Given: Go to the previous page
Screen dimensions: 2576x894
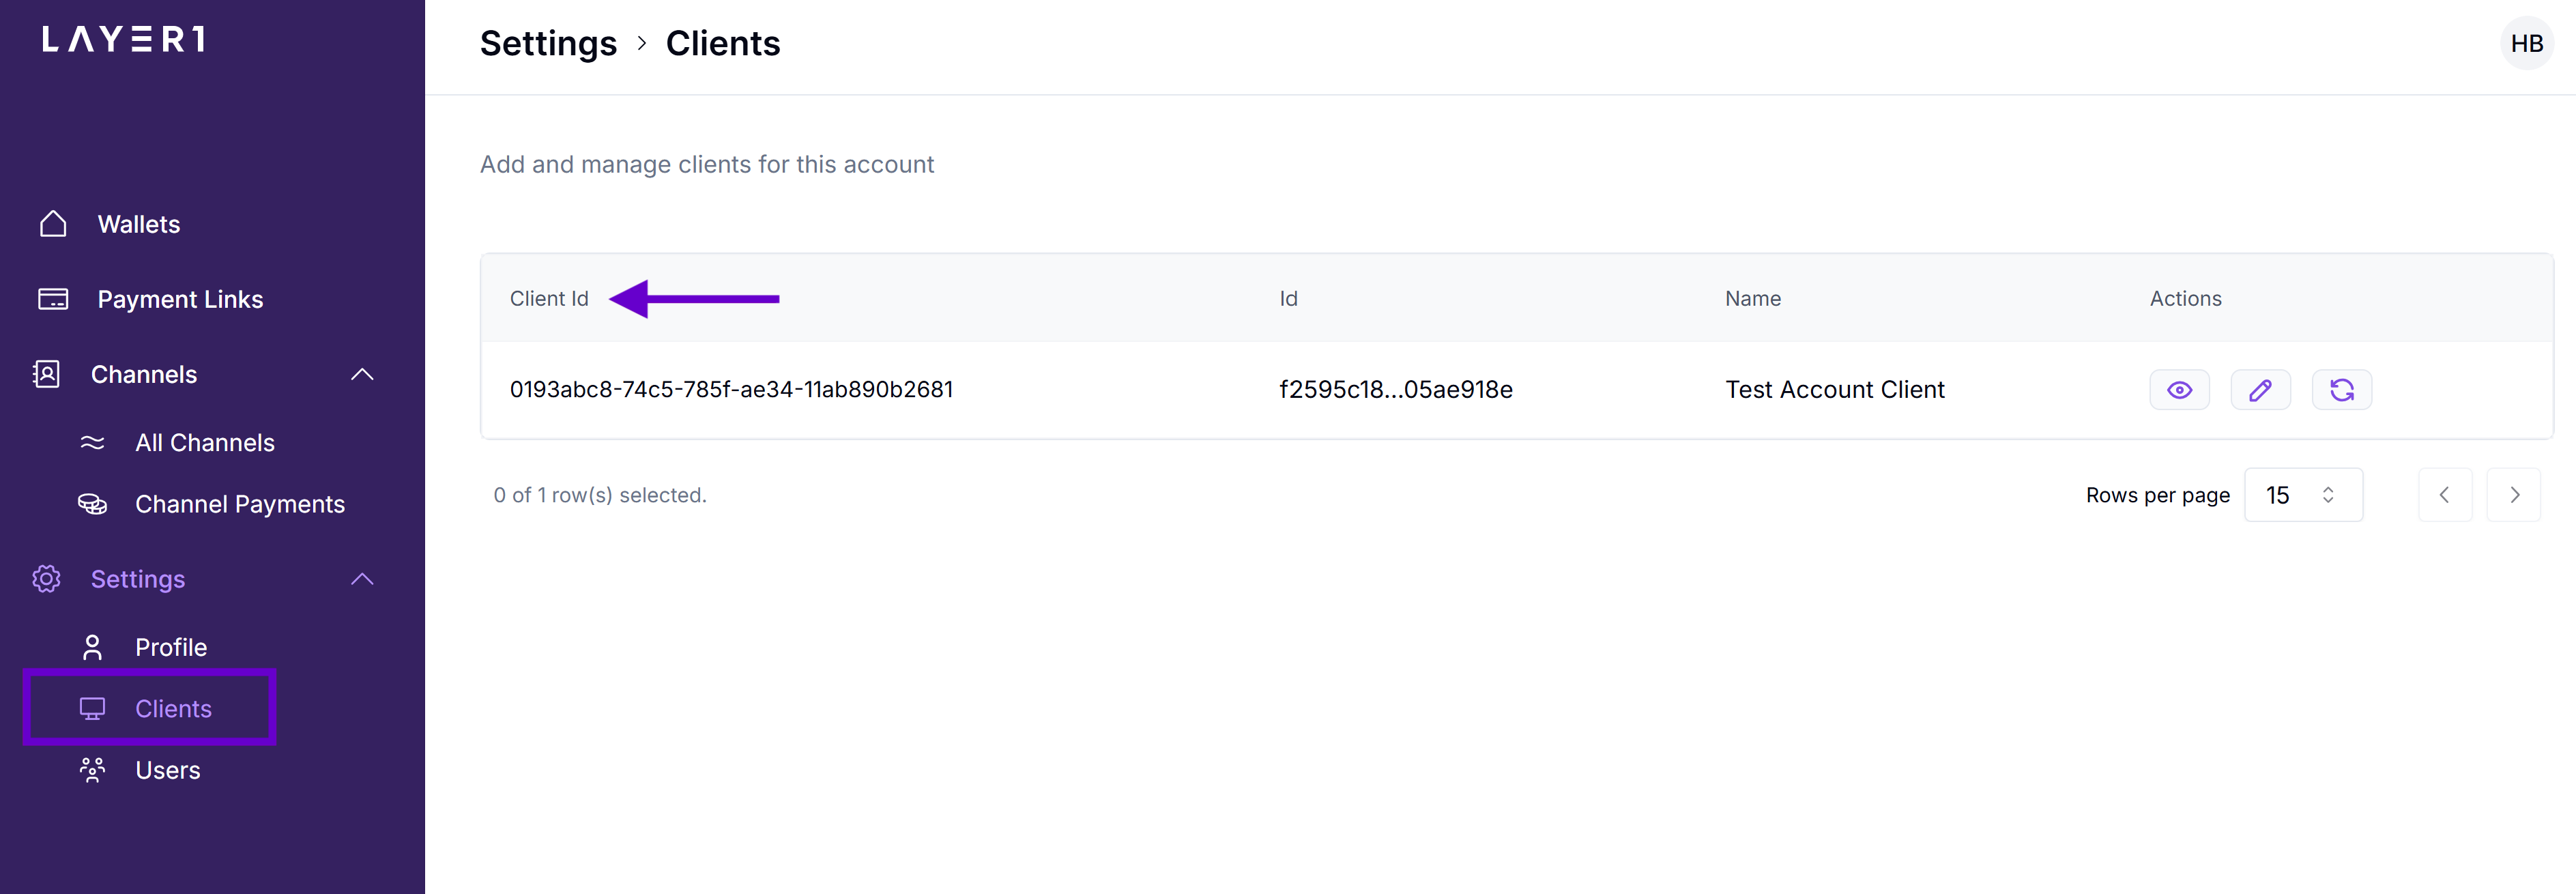Looking at the screenshot, I should click(2444, 495).
